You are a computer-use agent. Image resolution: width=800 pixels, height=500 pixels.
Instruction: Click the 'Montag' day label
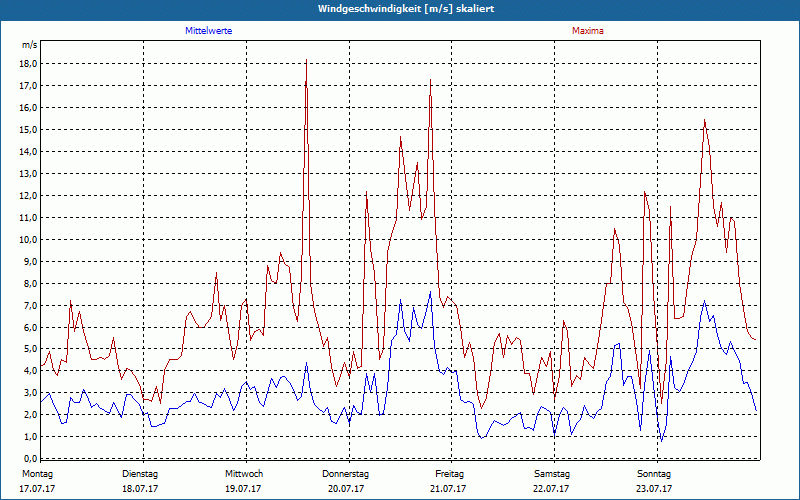(37, 474)
